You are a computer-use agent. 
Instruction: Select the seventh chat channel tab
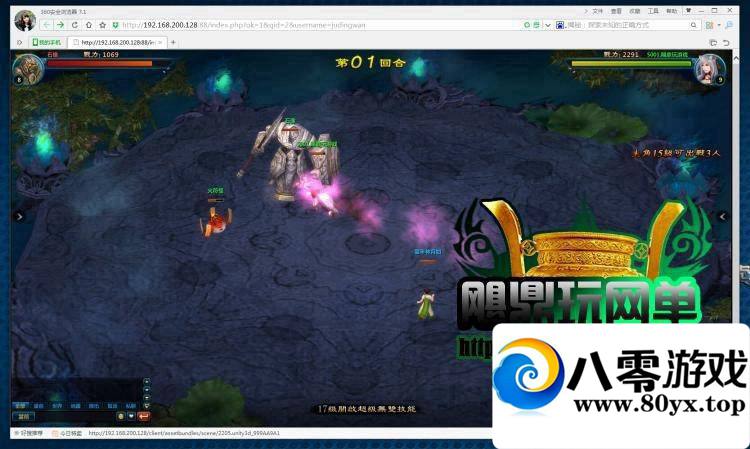[x=131, y=405]
